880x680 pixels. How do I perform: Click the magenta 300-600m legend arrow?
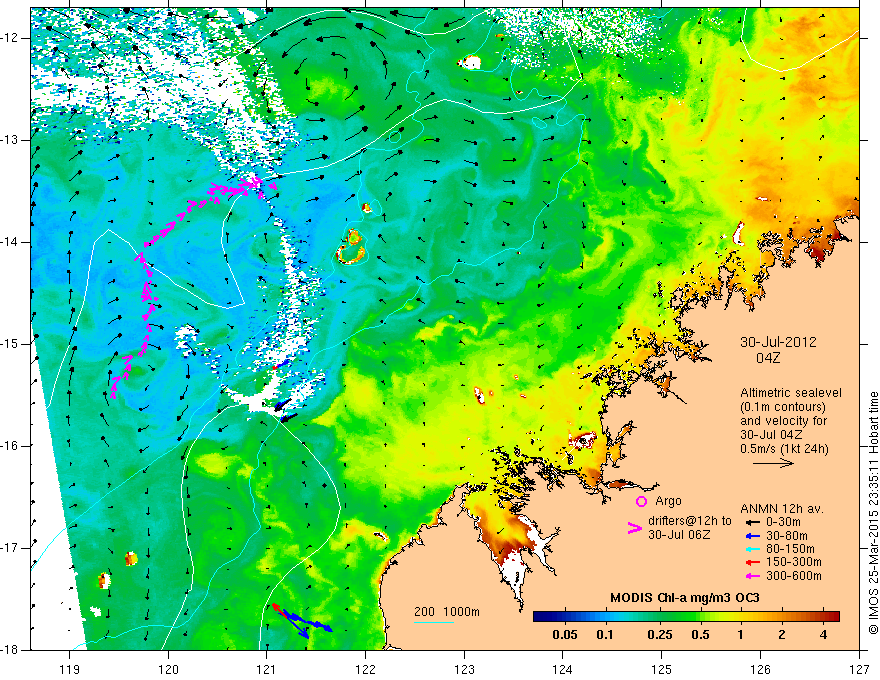click(752, 576)
